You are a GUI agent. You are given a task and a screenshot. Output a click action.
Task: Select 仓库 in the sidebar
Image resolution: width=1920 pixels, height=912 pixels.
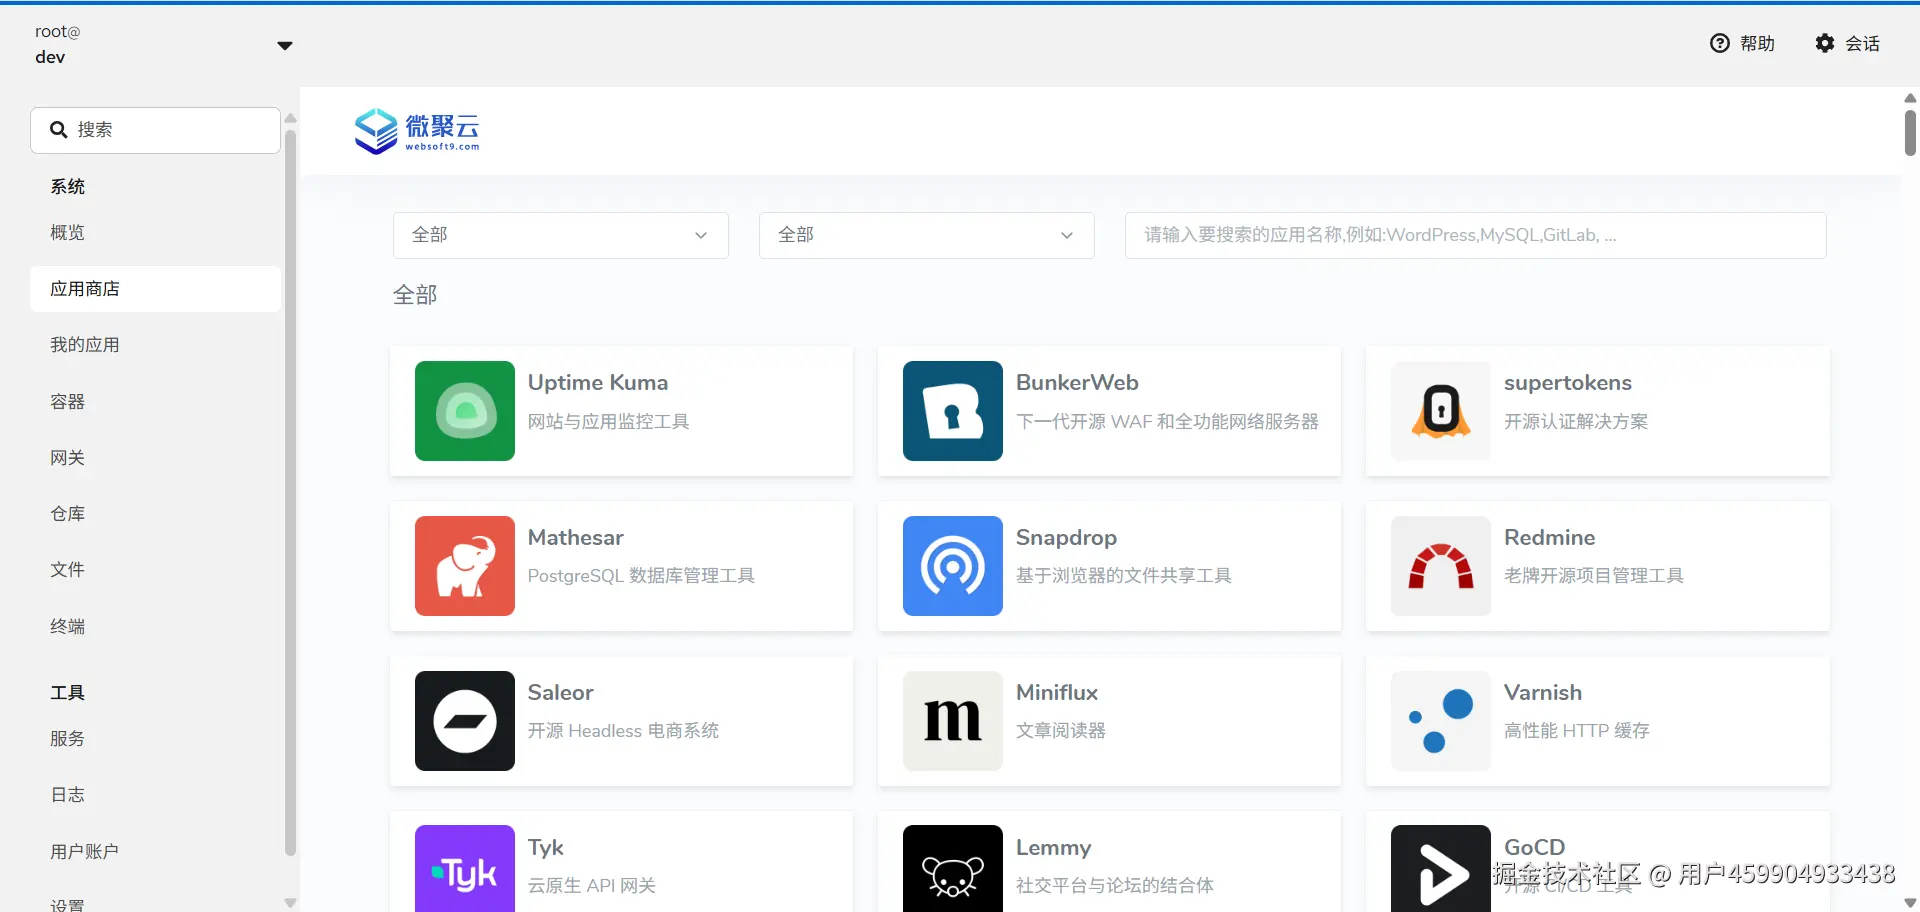156,514
